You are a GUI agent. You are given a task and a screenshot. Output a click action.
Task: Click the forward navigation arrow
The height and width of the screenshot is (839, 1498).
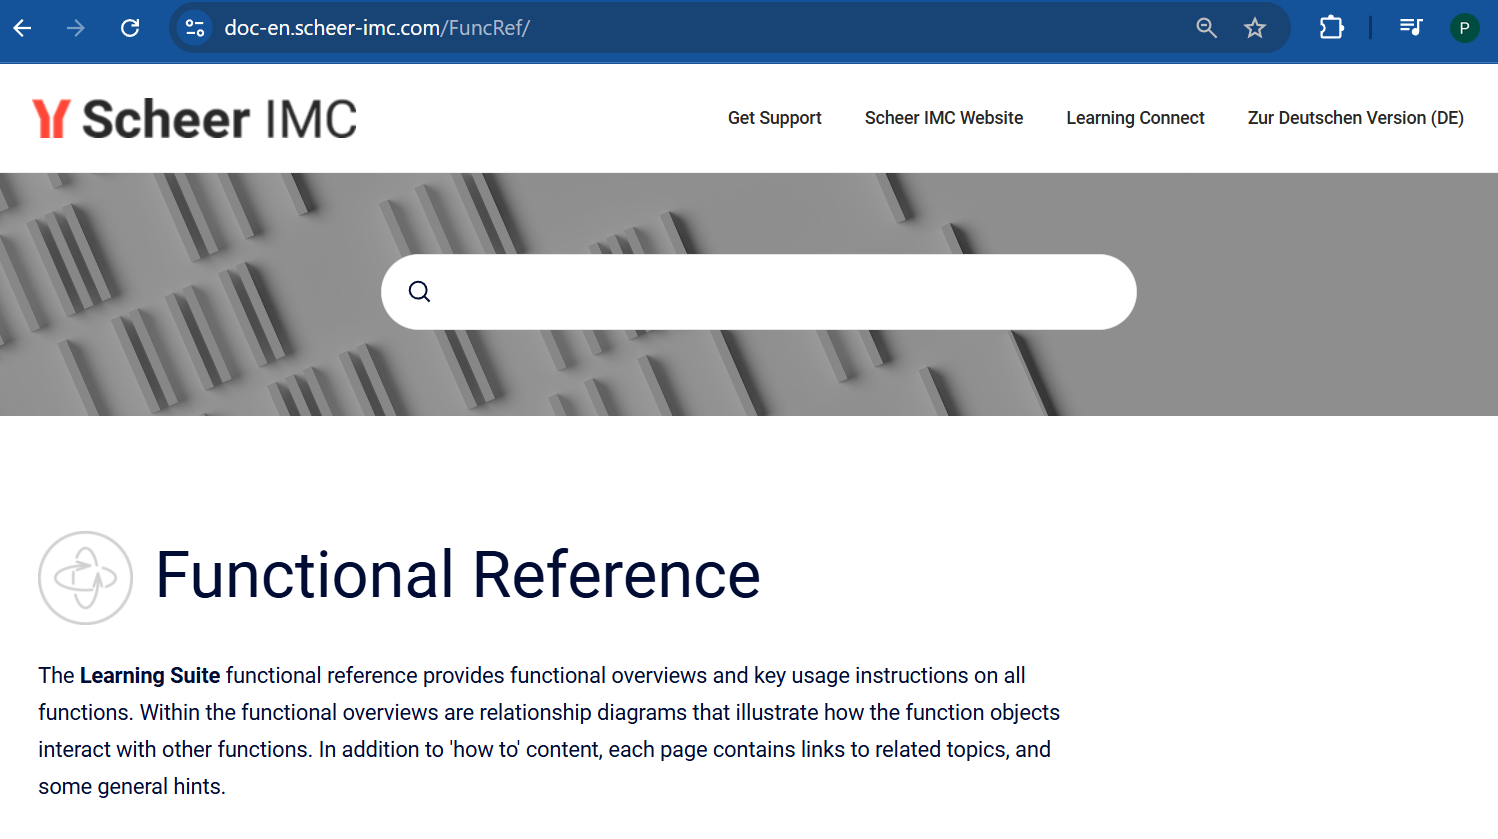pos(75,27)
